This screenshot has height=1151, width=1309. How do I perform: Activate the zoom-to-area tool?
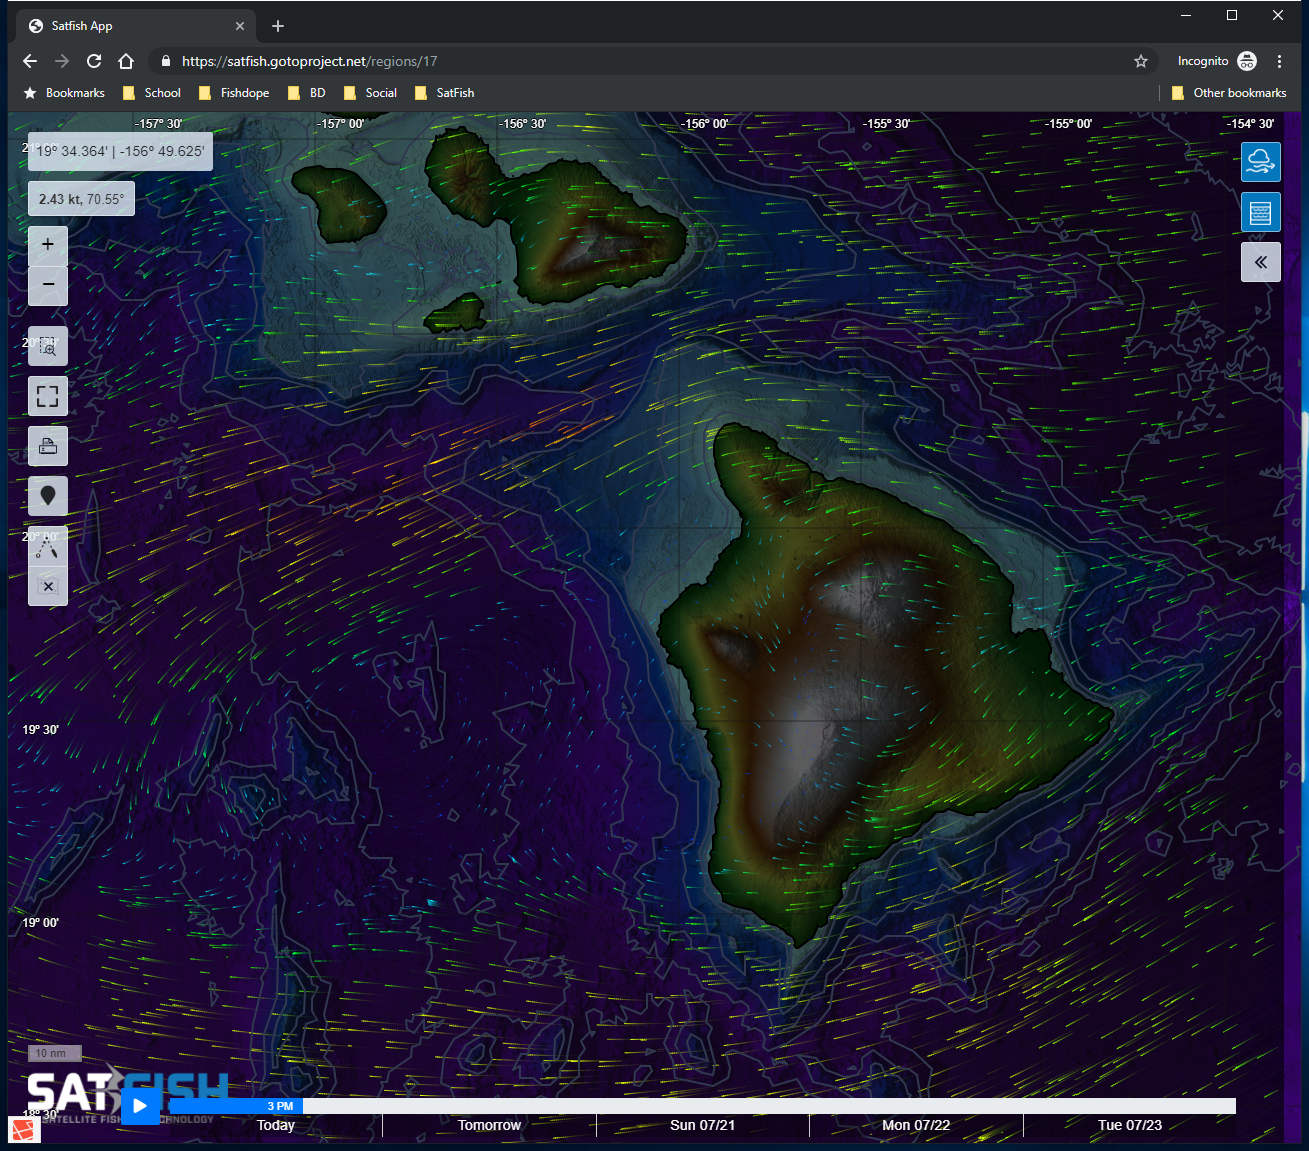(48, 345)
